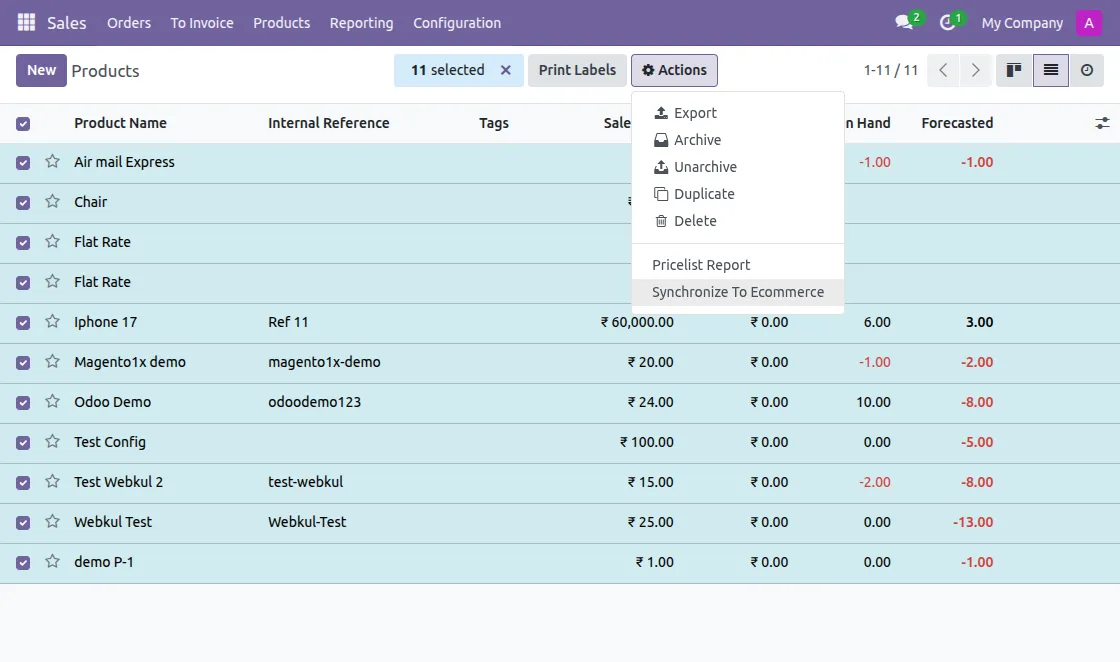Open the Reporting menu
Screen dimensions: 1120x662
coord(361,23)
